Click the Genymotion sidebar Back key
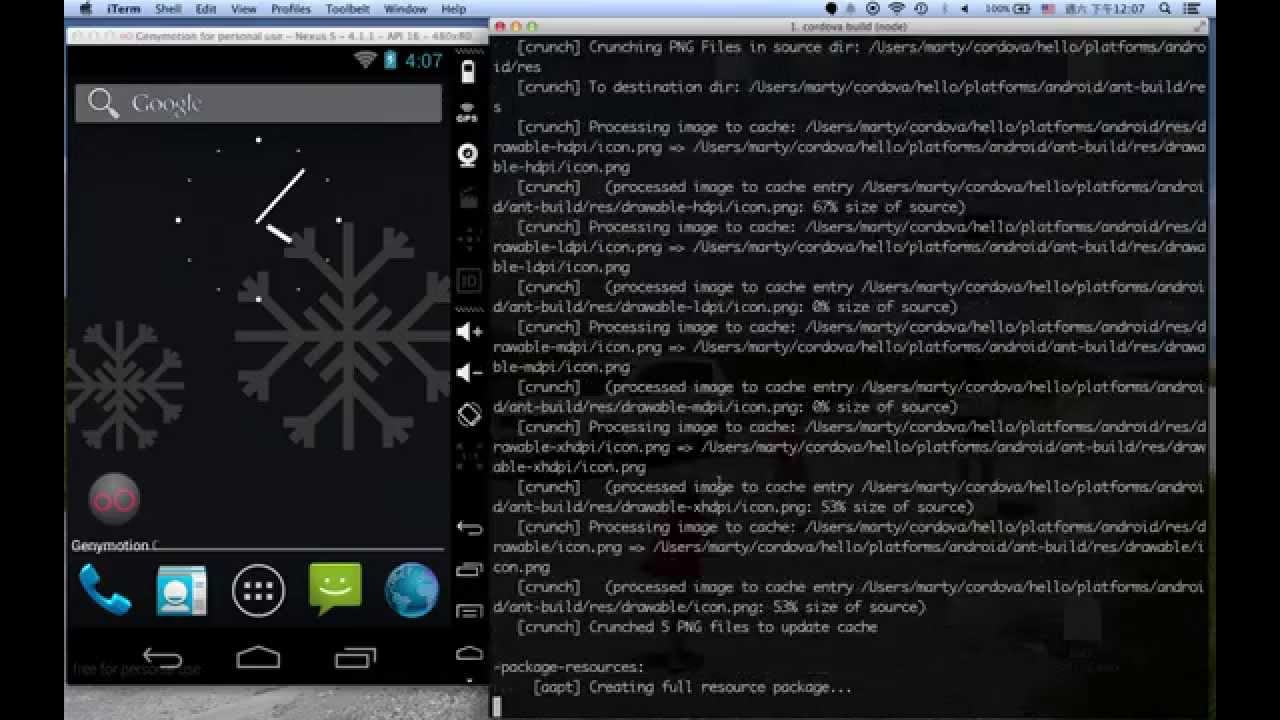 [469, 528]
